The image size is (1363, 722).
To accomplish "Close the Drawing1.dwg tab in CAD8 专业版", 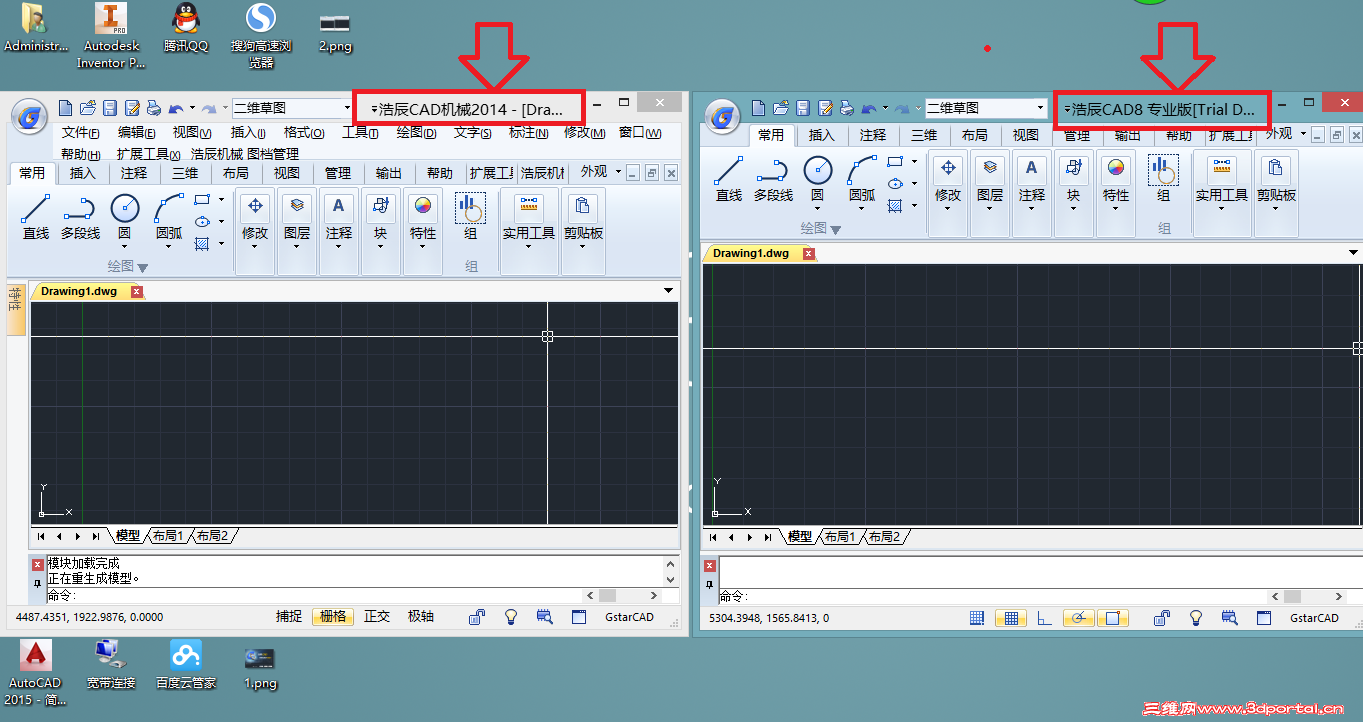I will coord(810,253).
